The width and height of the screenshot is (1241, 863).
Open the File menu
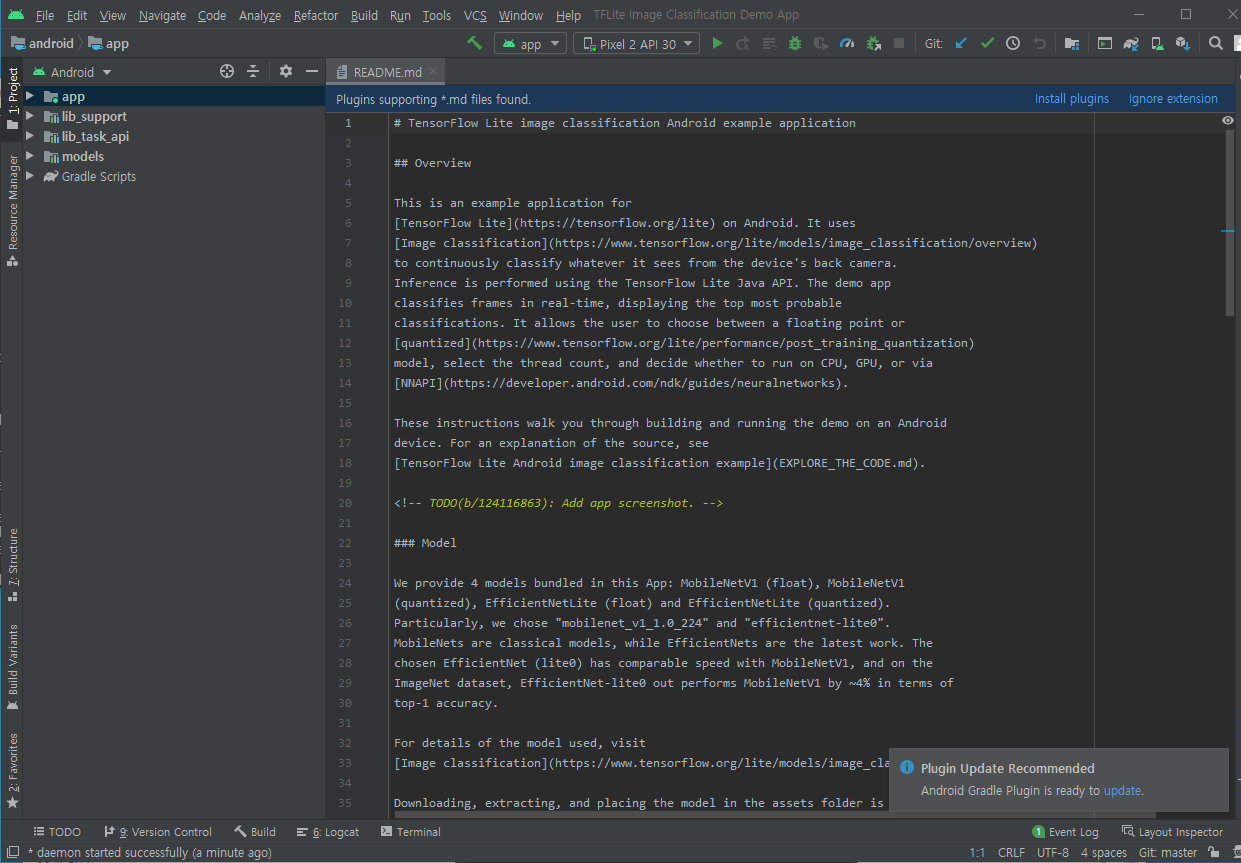coord(45,15)
